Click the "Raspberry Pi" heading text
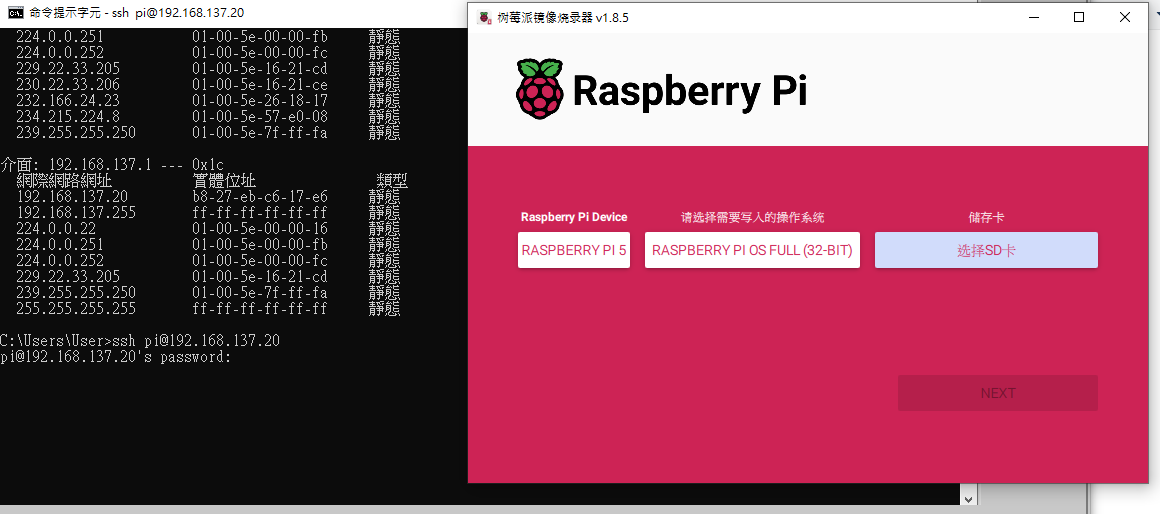 (x=689, y=91)
